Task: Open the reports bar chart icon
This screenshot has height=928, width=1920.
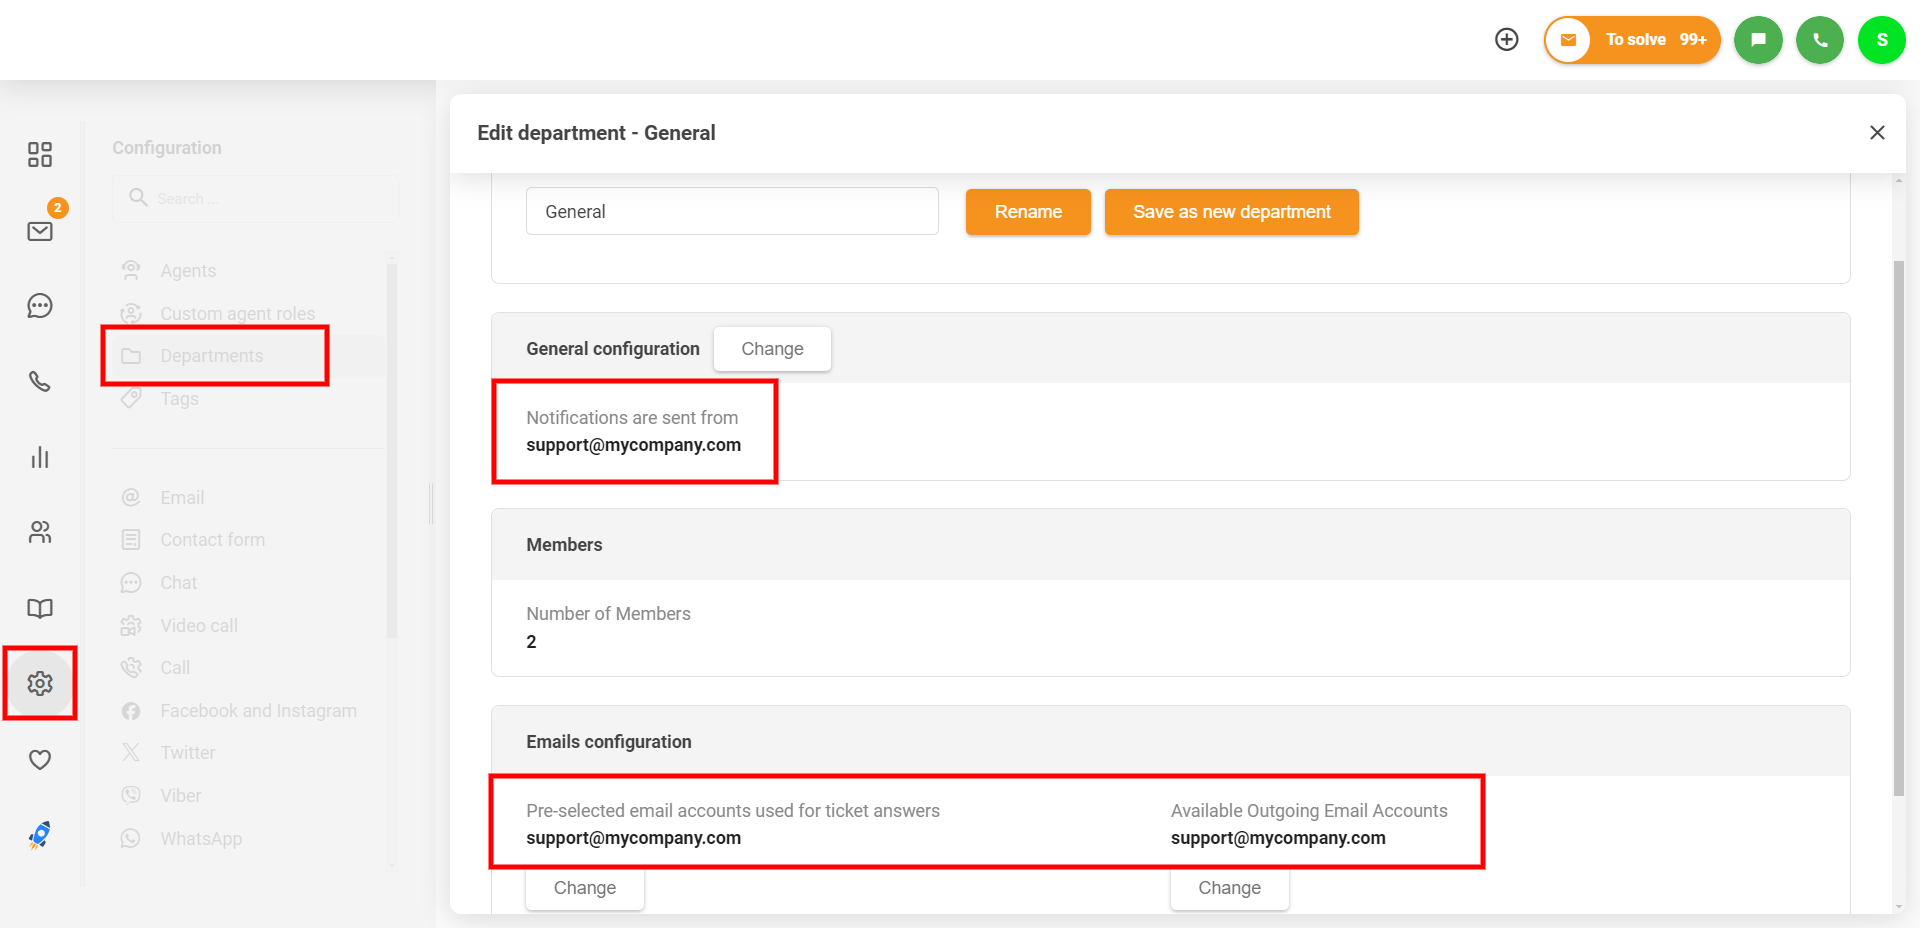Action: pyautogui.click(x=40, y=457)
